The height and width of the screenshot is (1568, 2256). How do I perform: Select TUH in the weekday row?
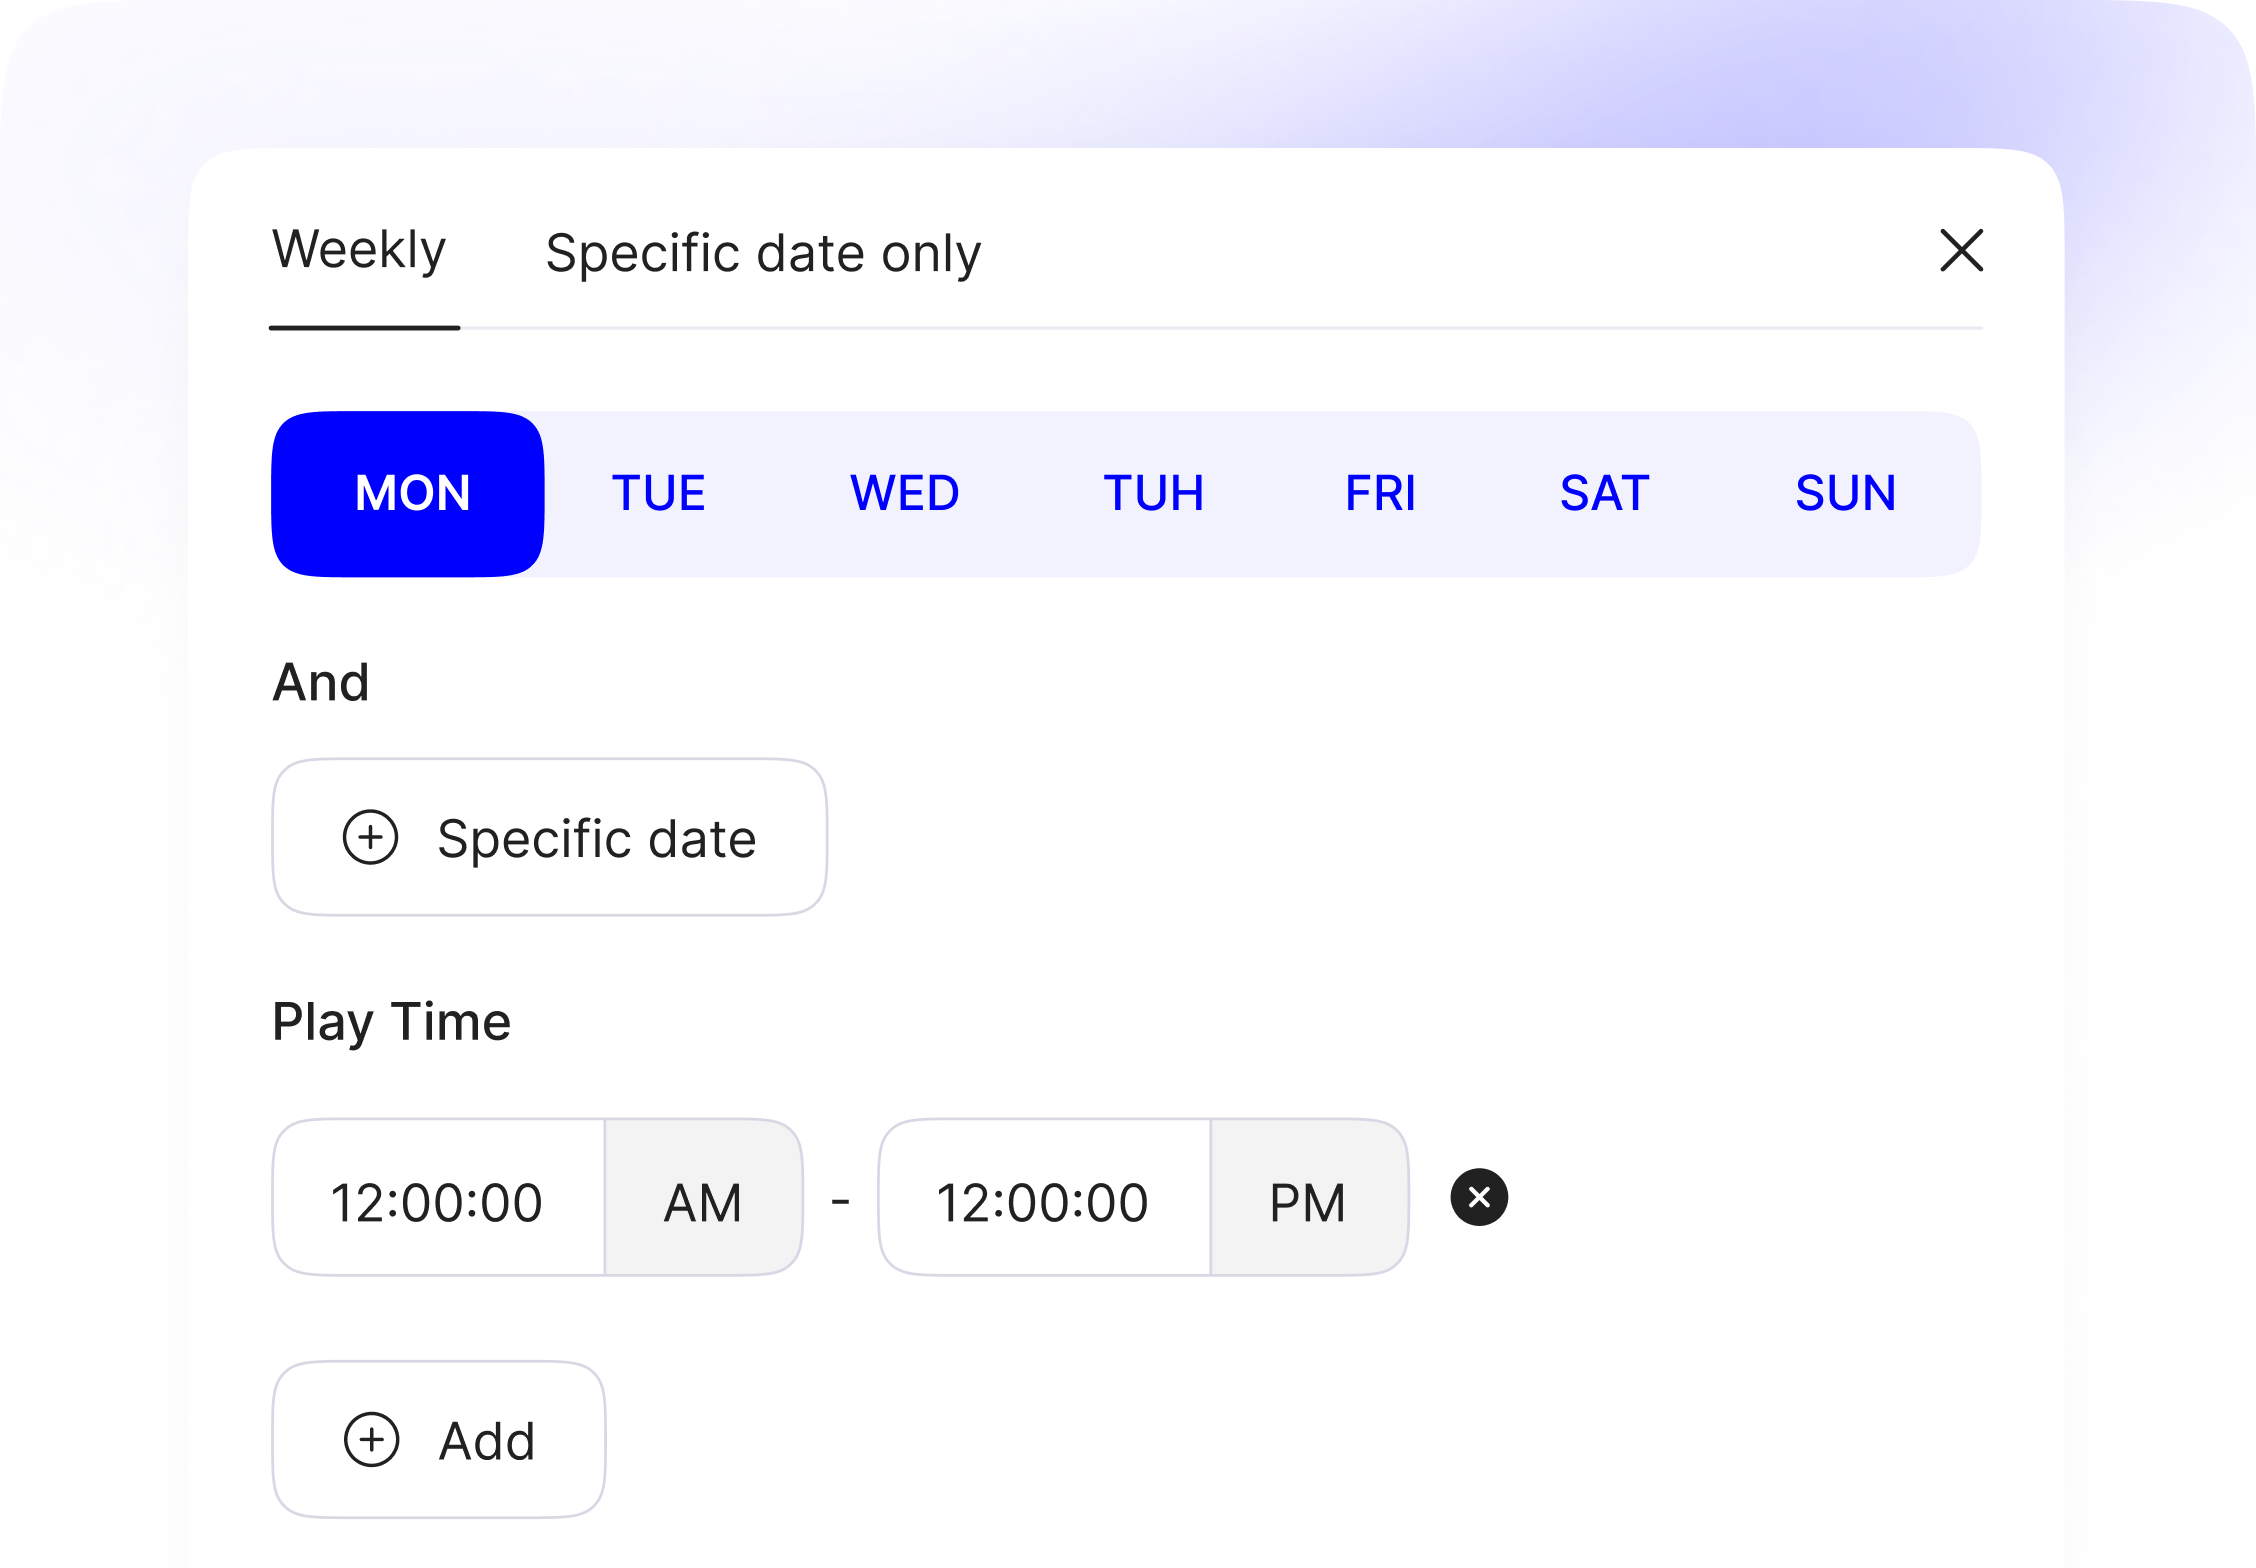tap(1153, 493)
